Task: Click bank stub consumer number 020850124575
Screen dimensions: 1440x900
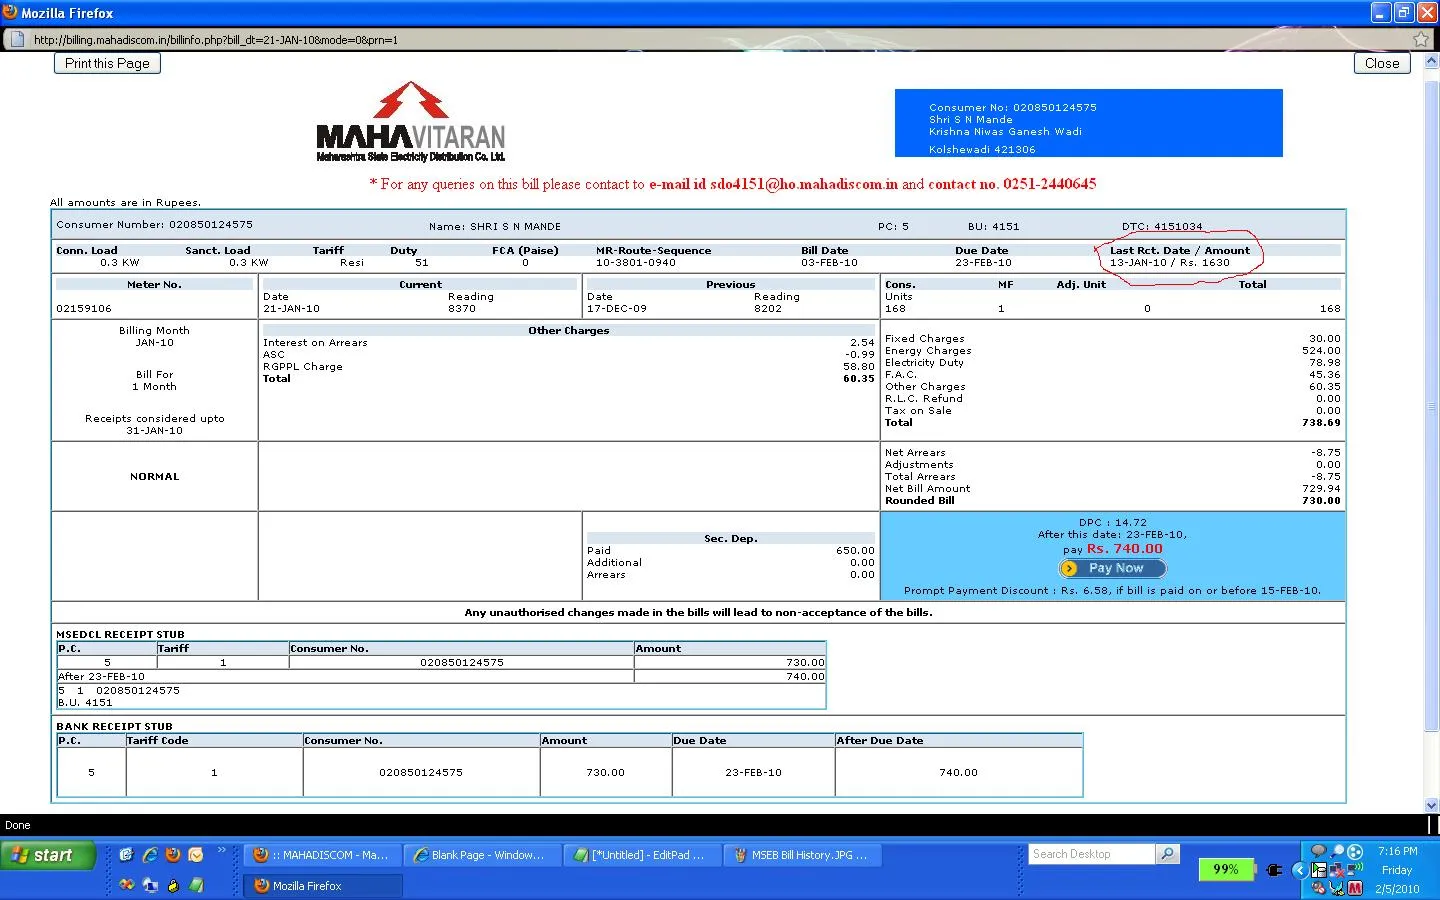Action: tap(421, 773)
